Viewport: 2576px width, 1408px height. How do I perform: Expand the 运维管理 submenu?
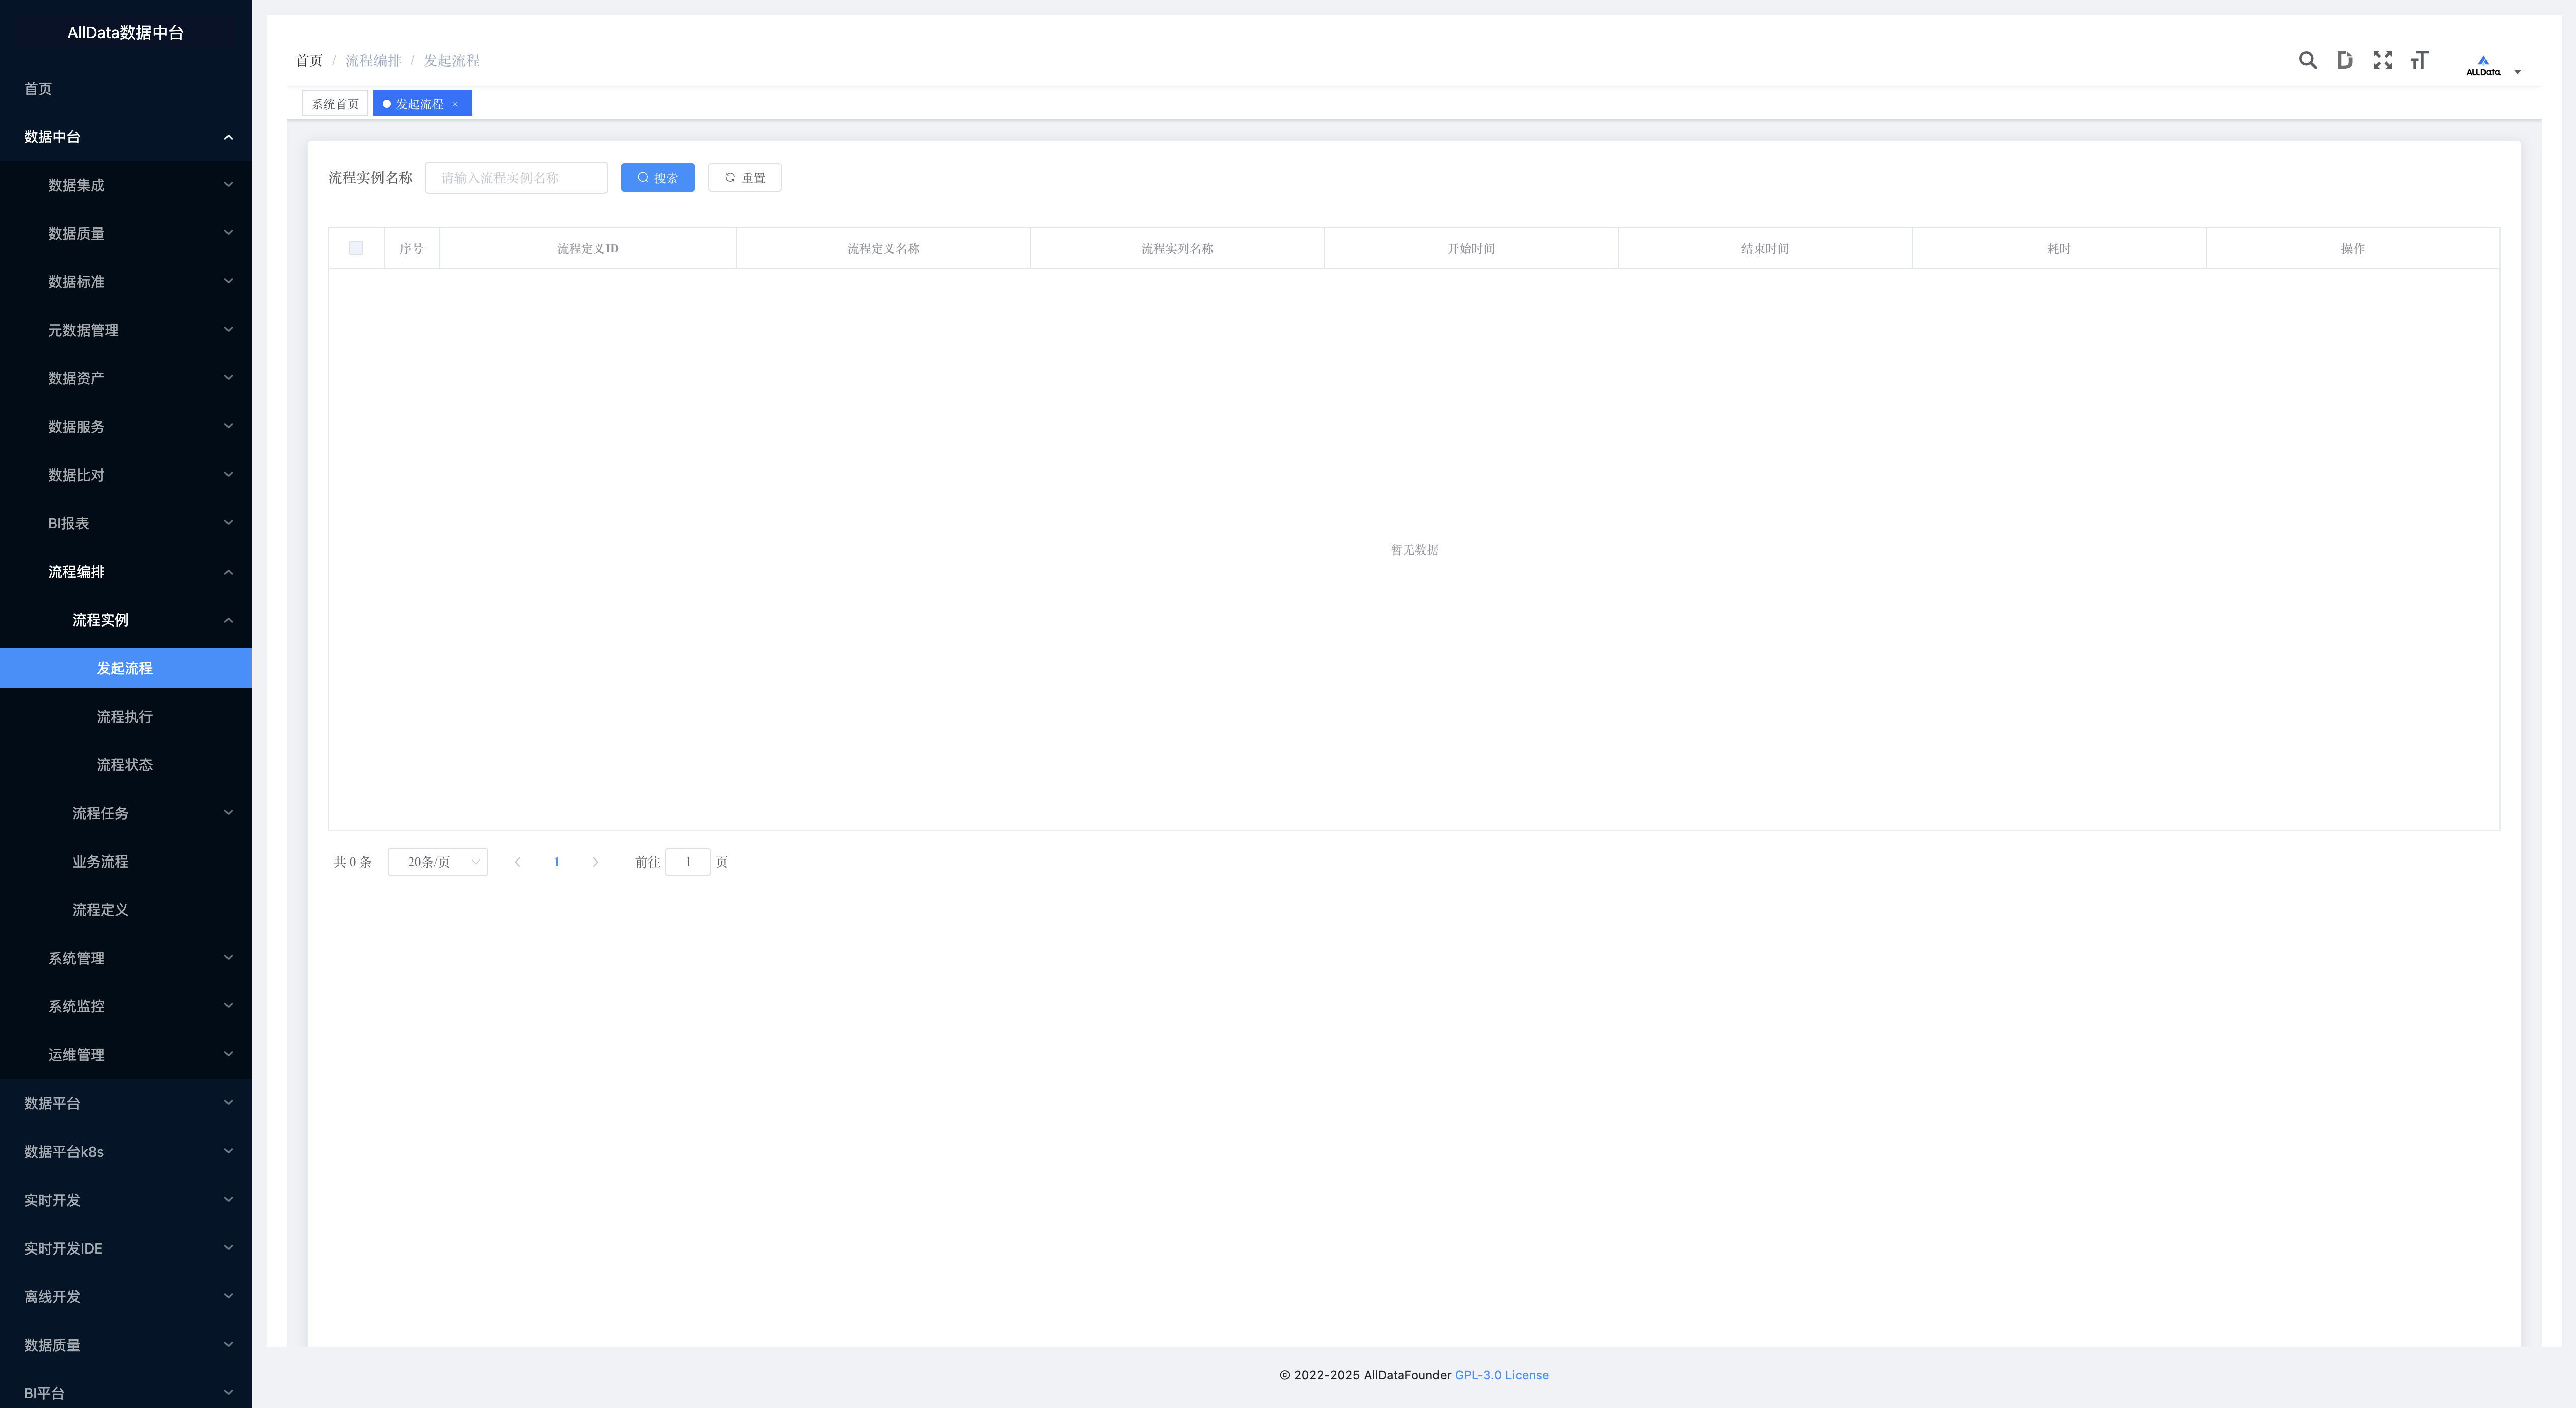pyautogui.click(x=126, y=1055)
